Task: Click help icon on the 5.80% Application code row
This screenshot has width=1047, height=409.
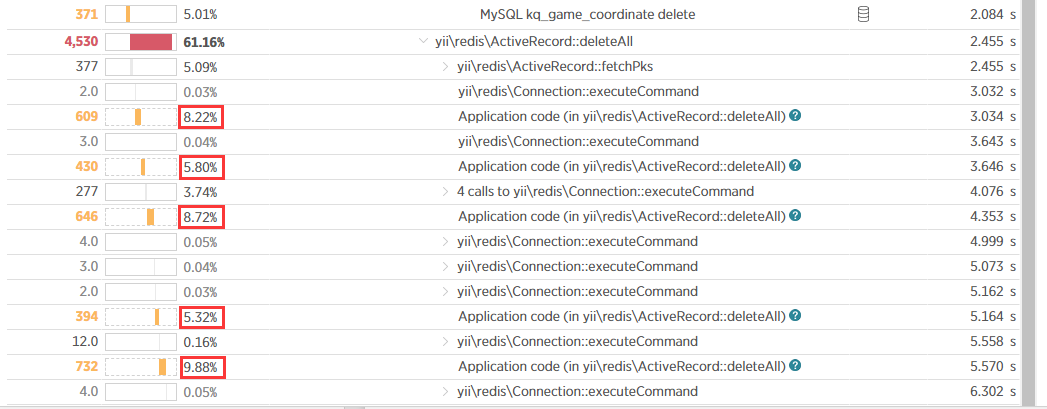Action: point(795,166)
